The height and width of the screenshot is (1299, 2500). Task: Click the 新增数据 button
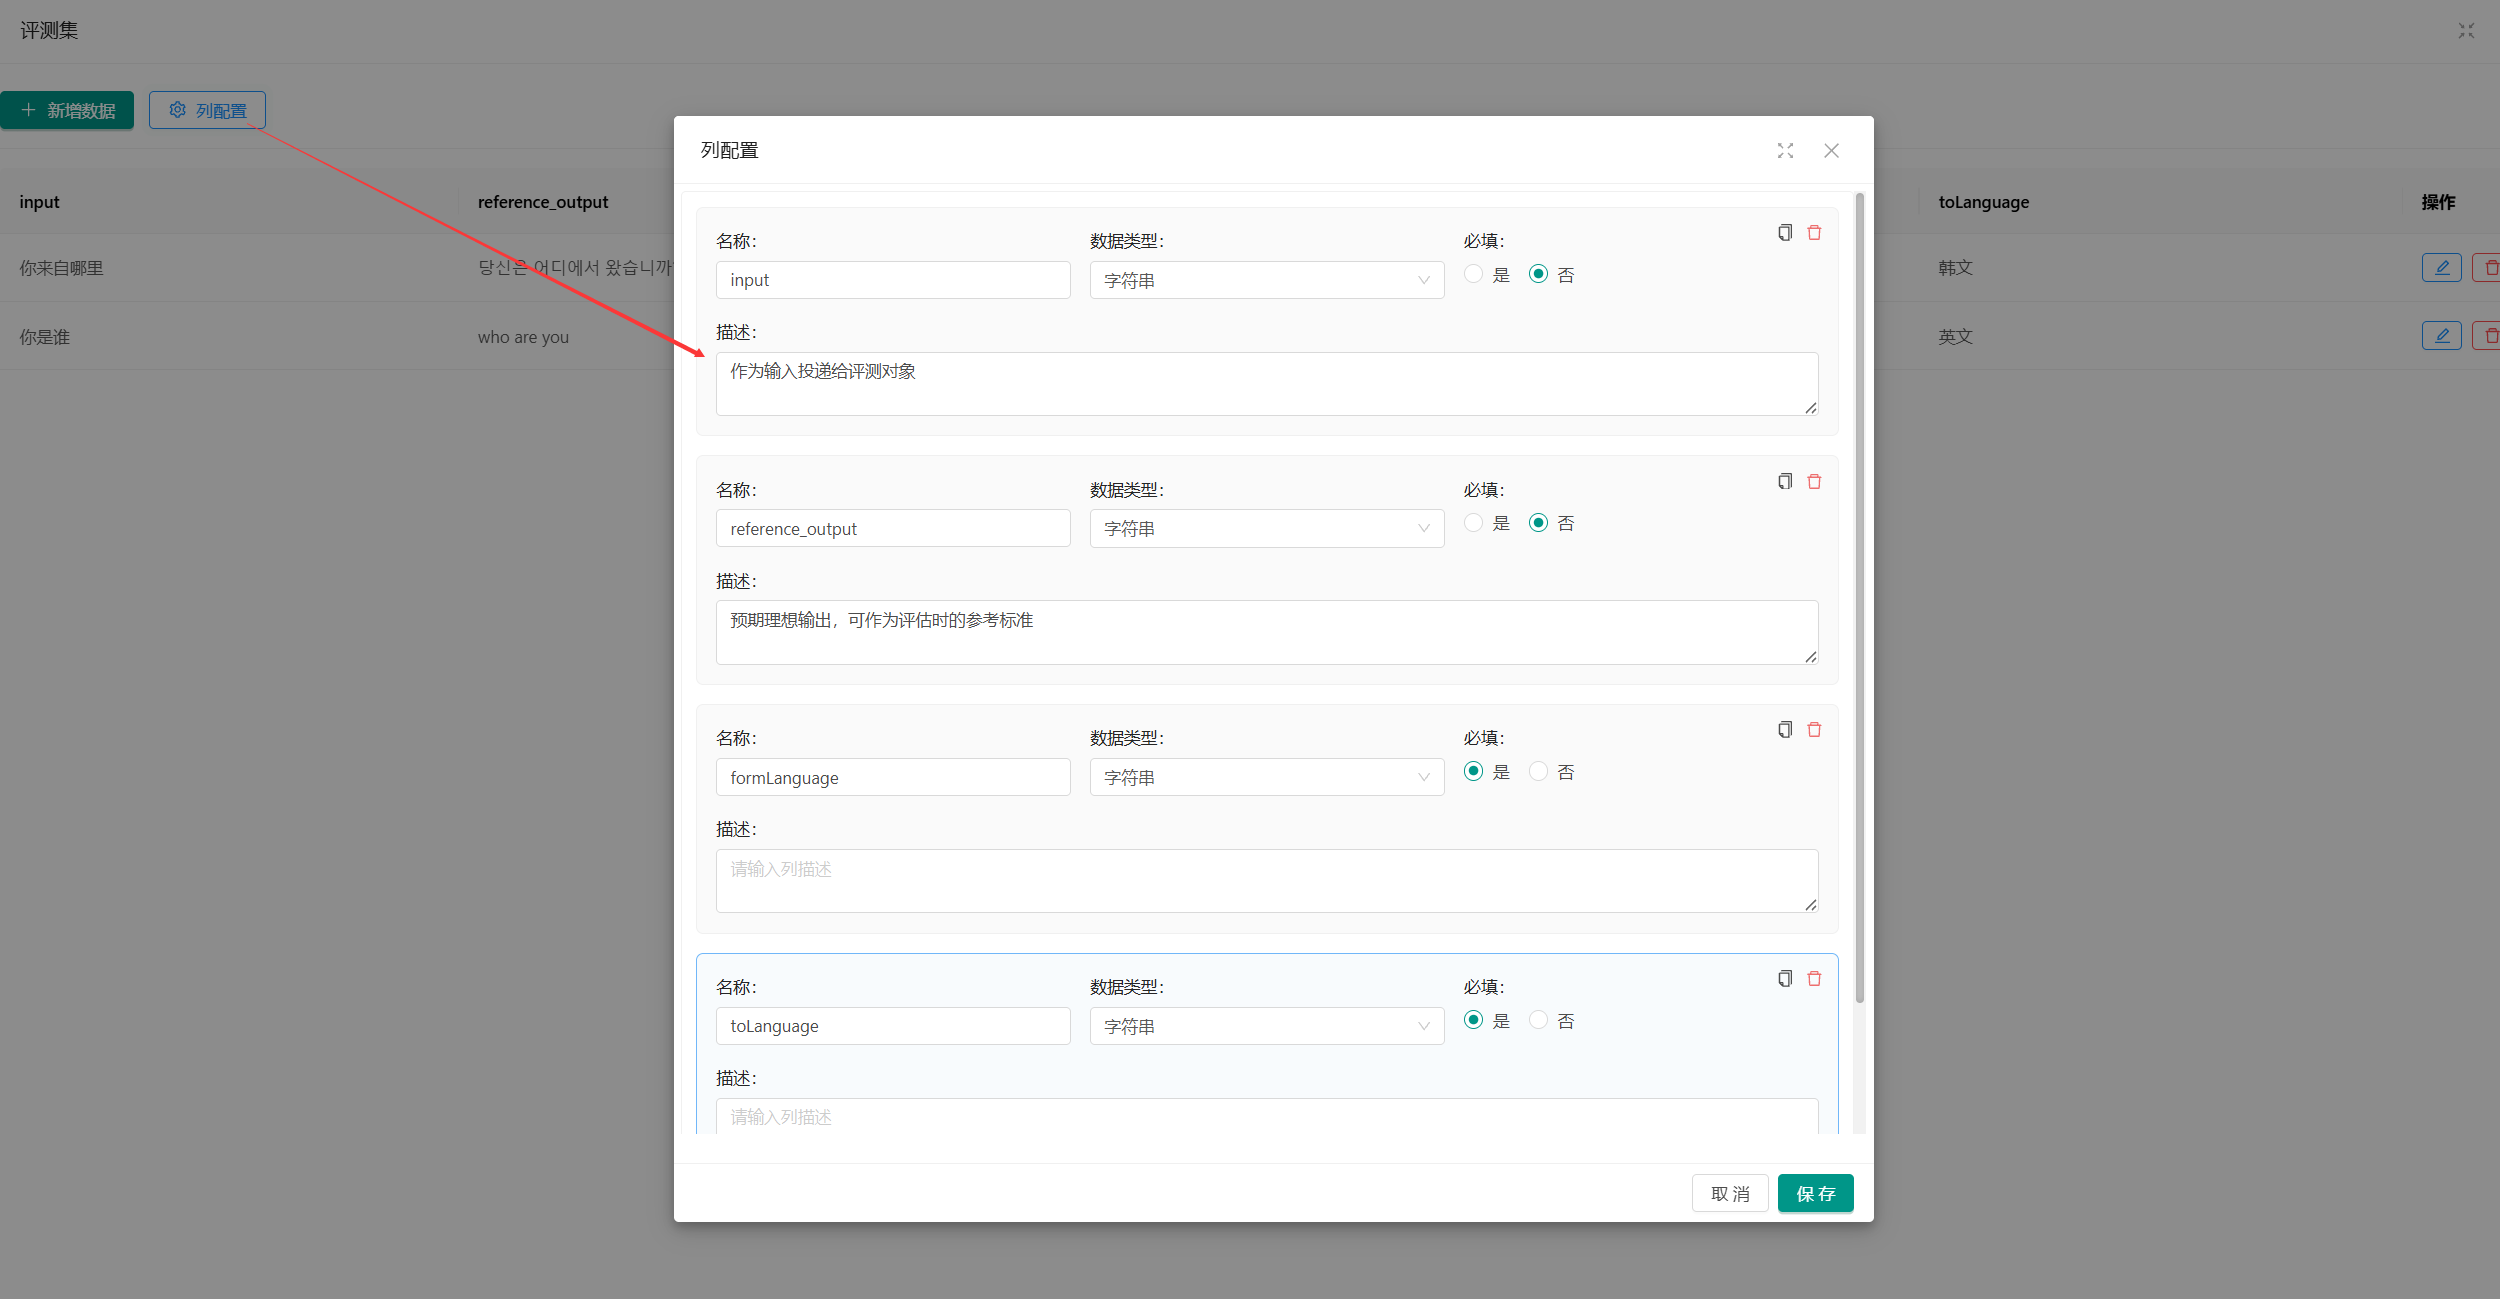tap(67, 110)
